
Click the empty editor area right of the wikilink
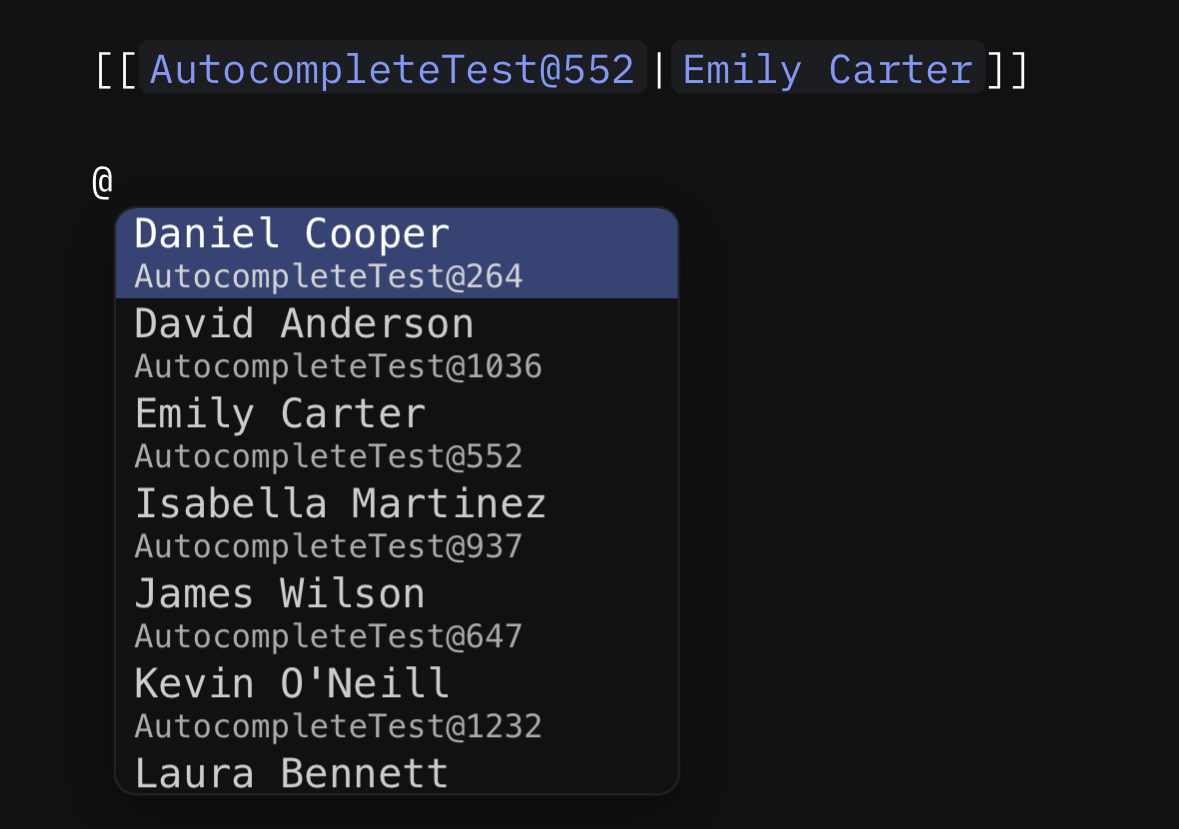(x=1100, y=70)
